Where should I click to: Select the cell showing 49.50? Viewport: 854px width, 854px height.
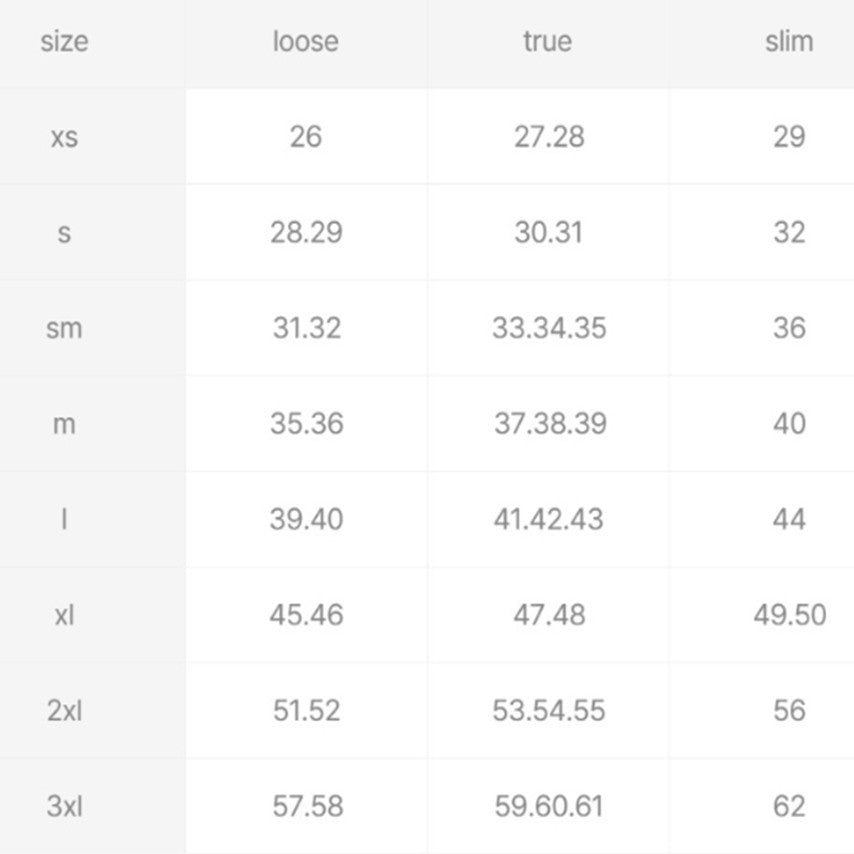click(x=790, y=615)
